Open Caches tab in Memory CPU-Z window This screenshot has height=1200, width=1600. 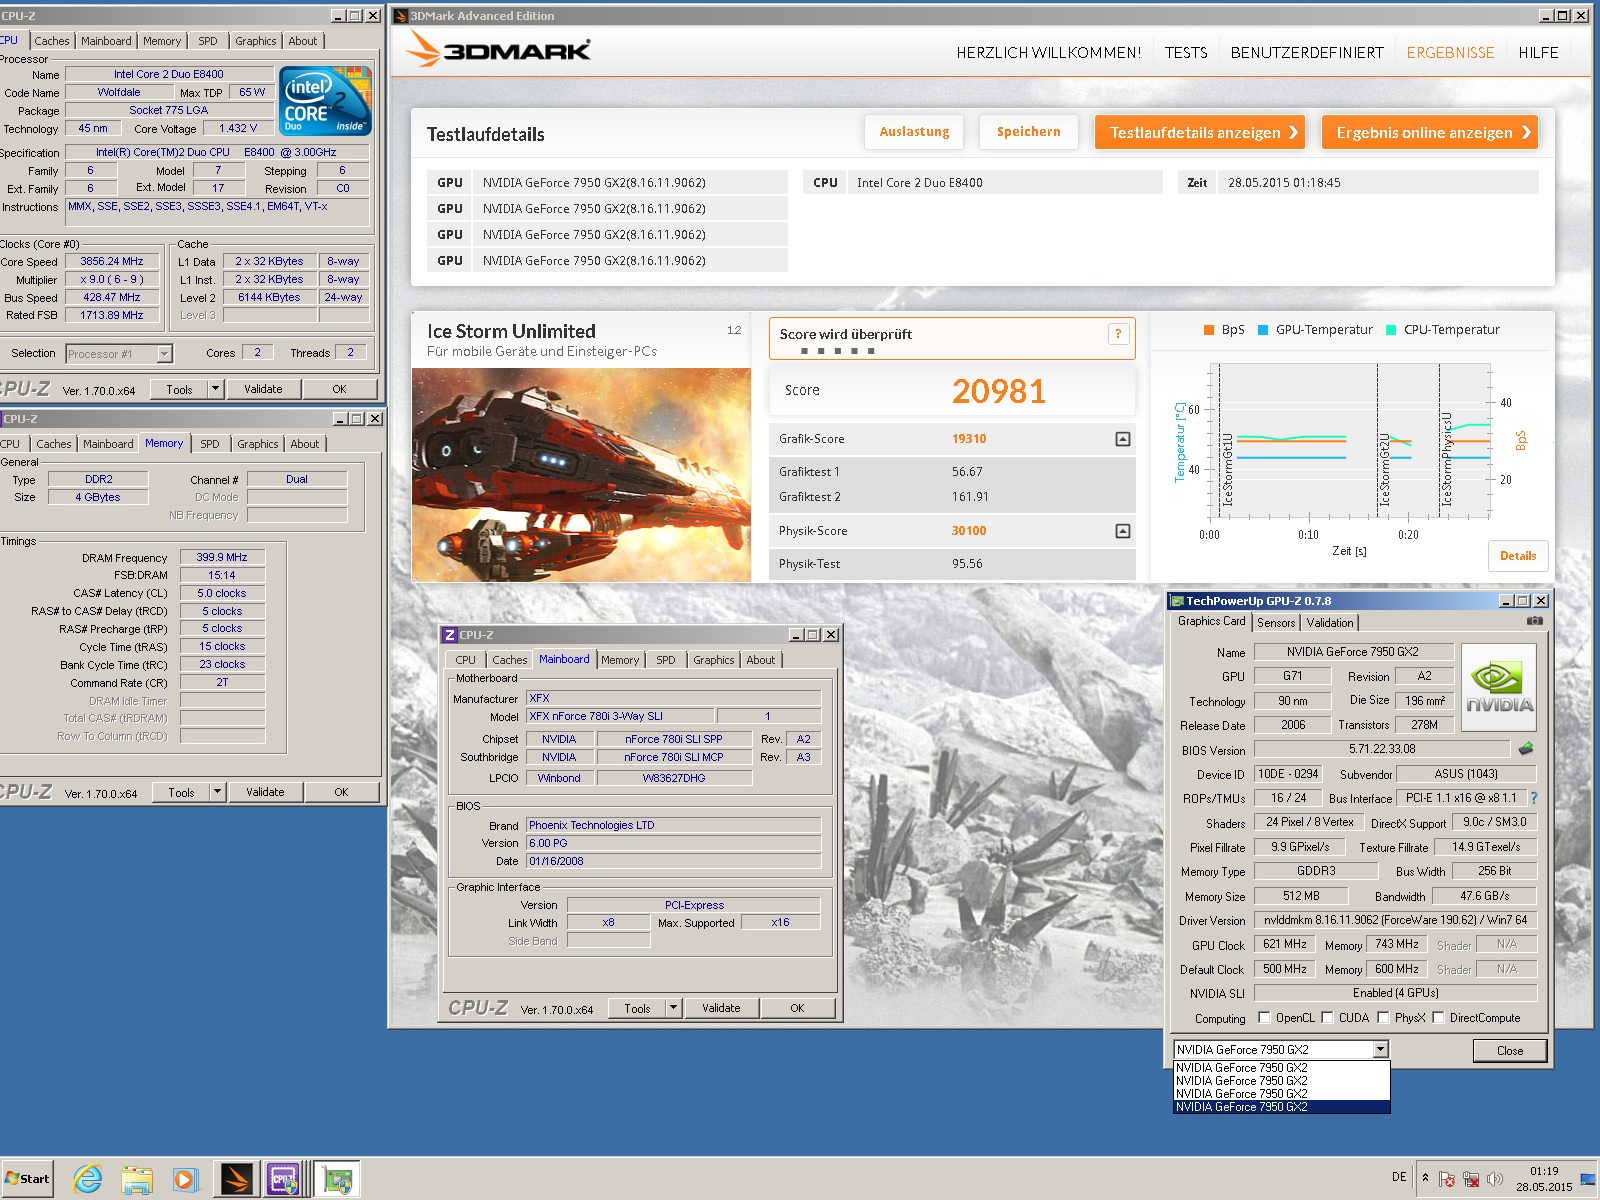pyautogui.click(x=54, y=444)
